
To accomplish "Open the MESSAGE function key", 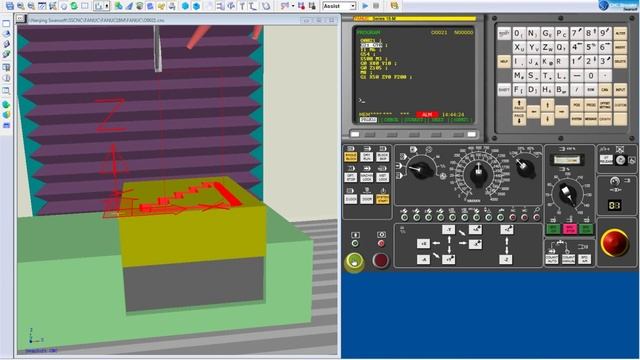I will (591, 119).
